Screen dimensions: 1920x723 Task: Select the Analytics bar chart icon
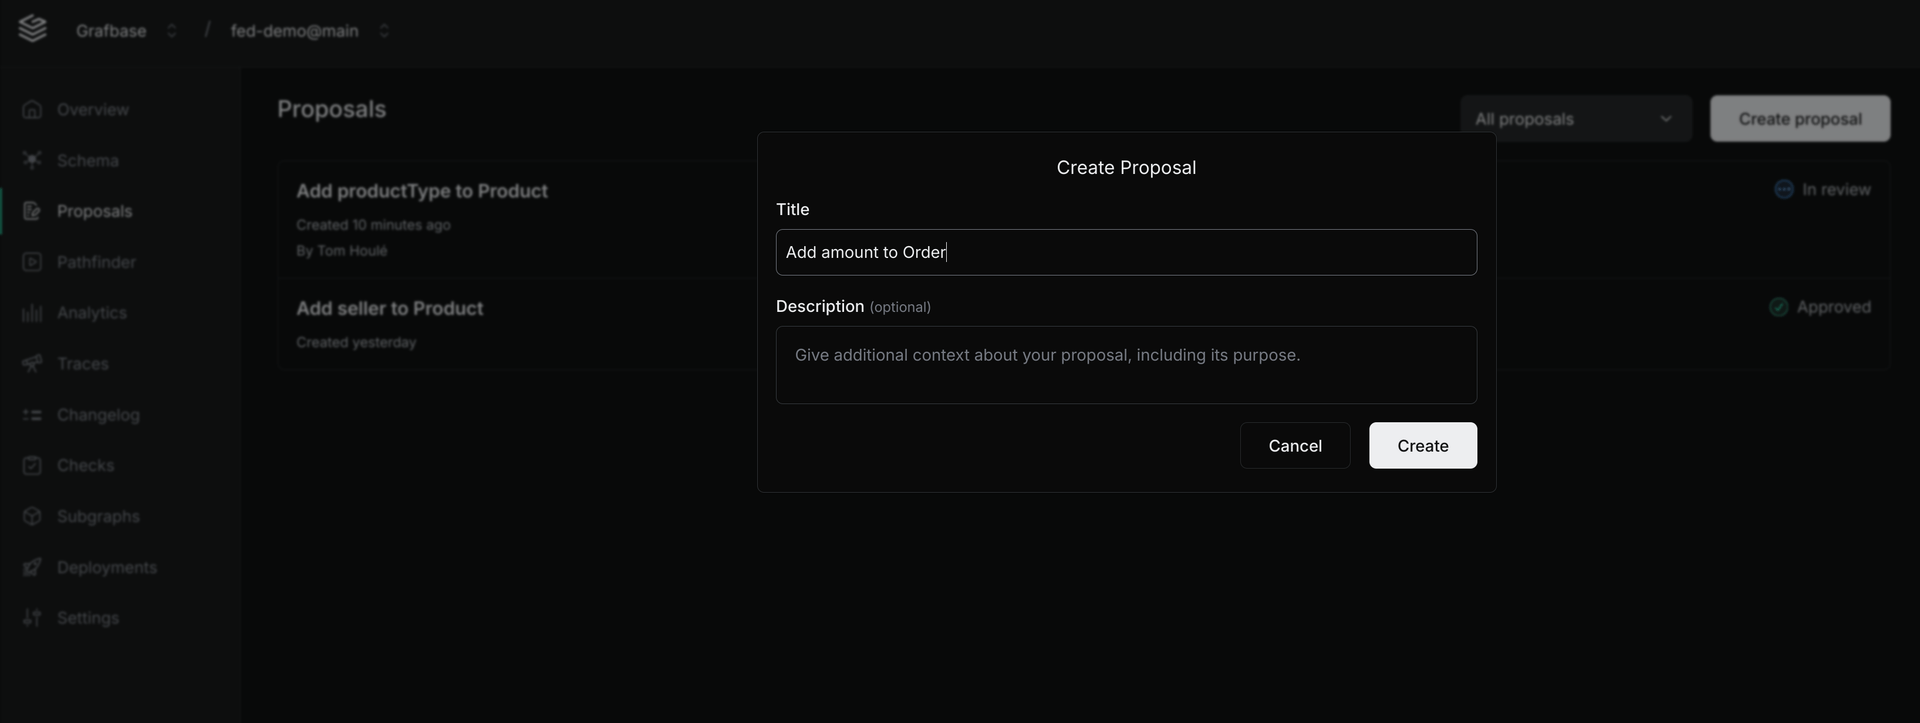click(x=32, y=313)
